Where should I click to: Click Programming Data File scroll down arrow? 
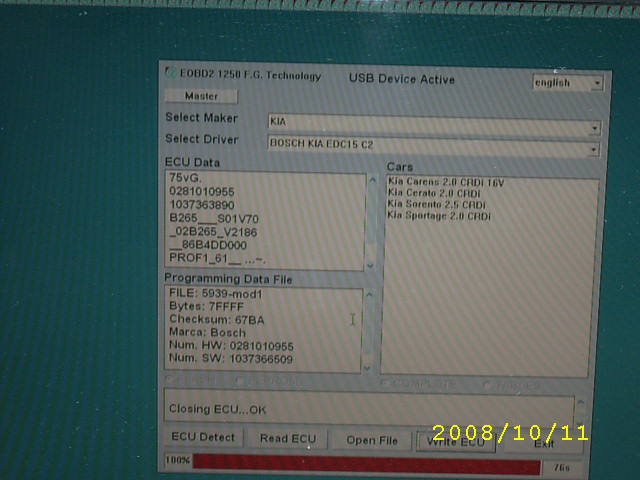point(367,368)
